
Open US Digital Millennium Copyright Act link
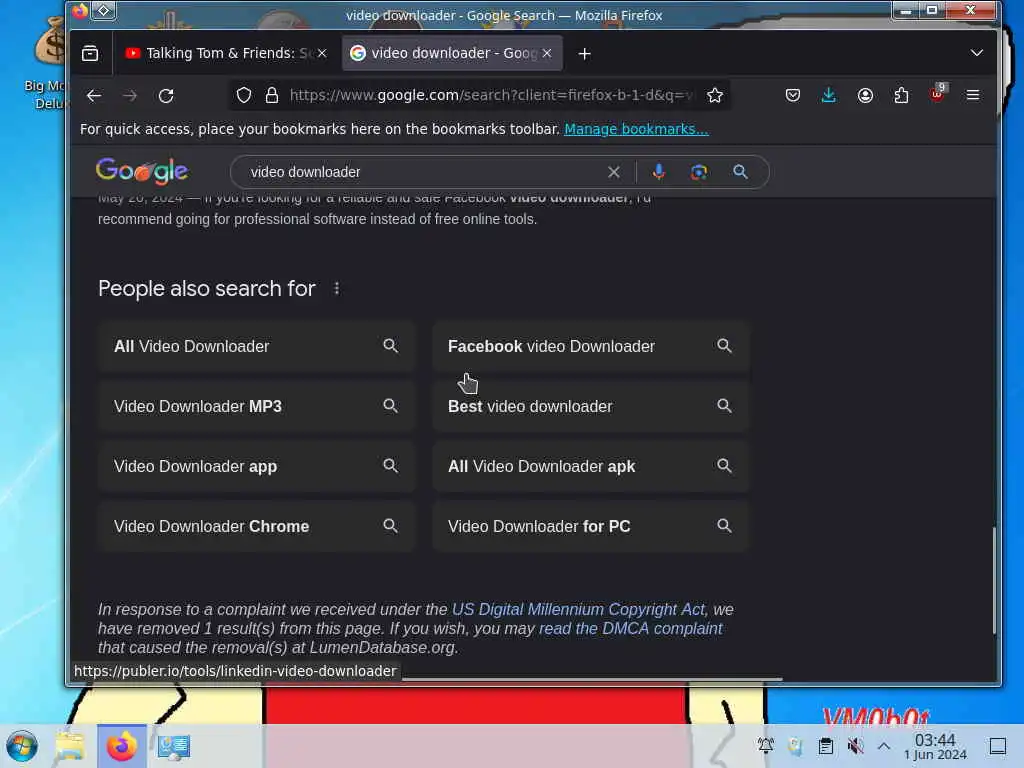point(578,609)
